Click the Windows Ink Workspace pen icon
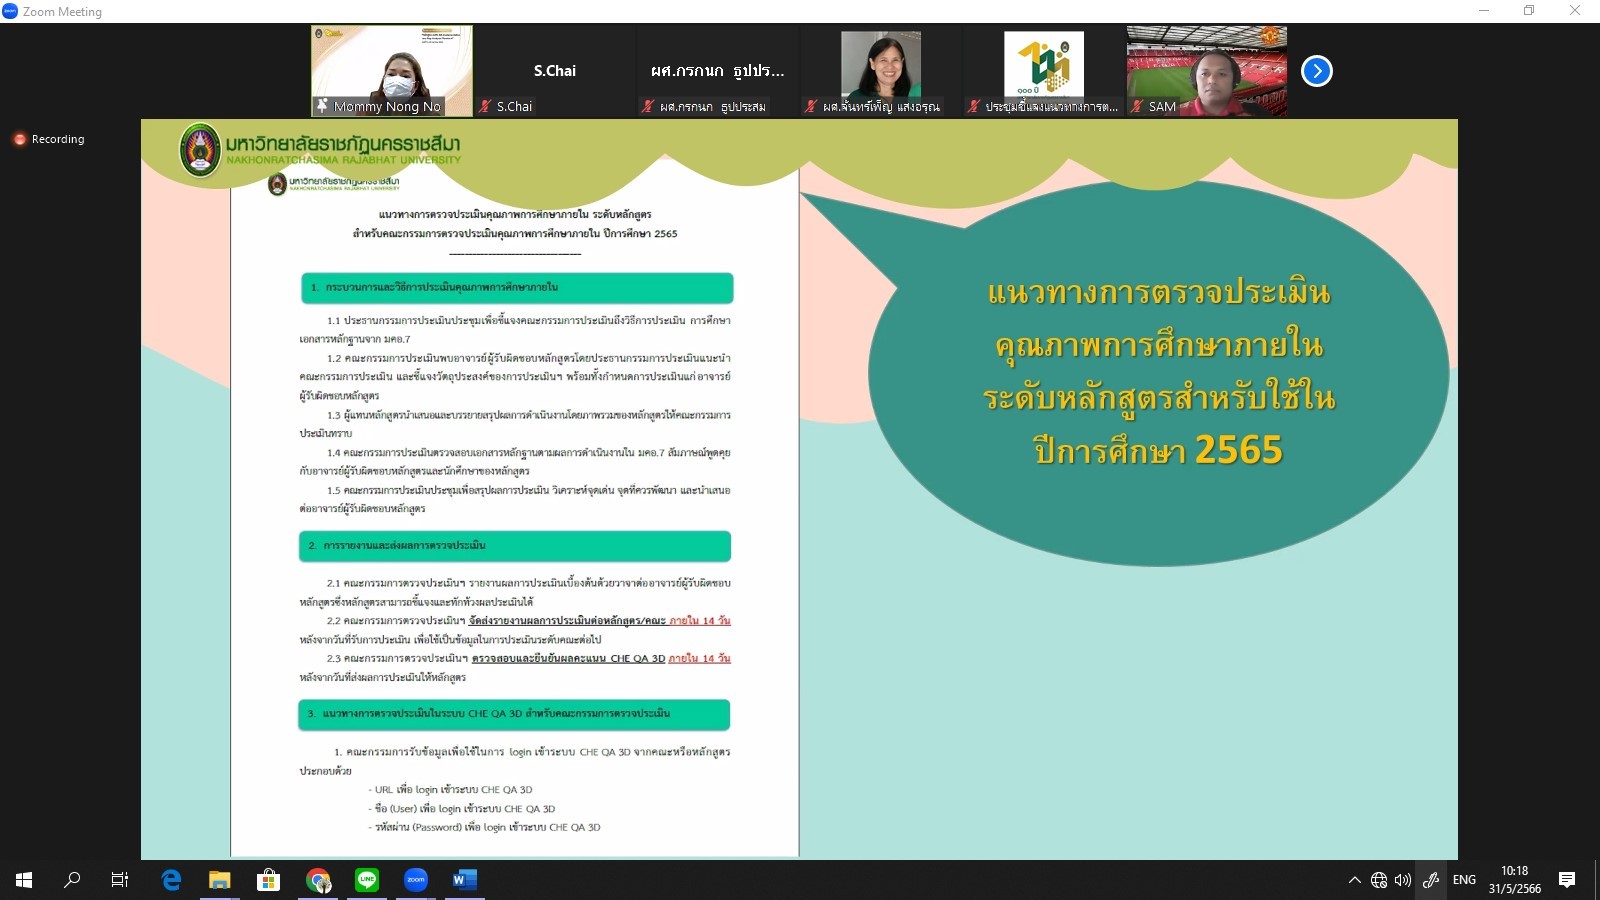1600x900 pixels. click(x=1431, y=880)
